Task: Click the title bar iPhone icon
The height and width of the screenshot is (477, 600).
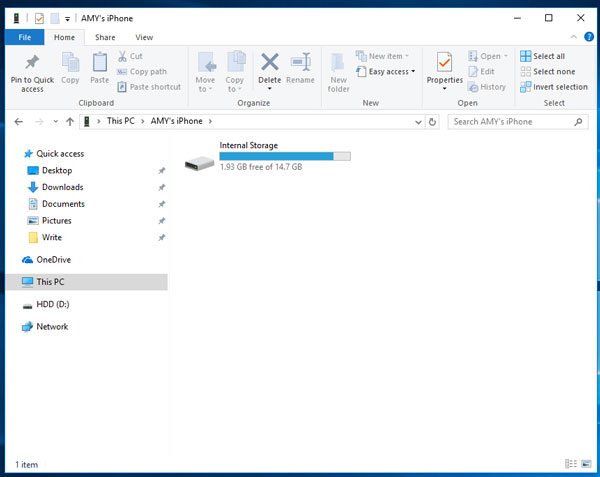Action: (x=16, y=18)
